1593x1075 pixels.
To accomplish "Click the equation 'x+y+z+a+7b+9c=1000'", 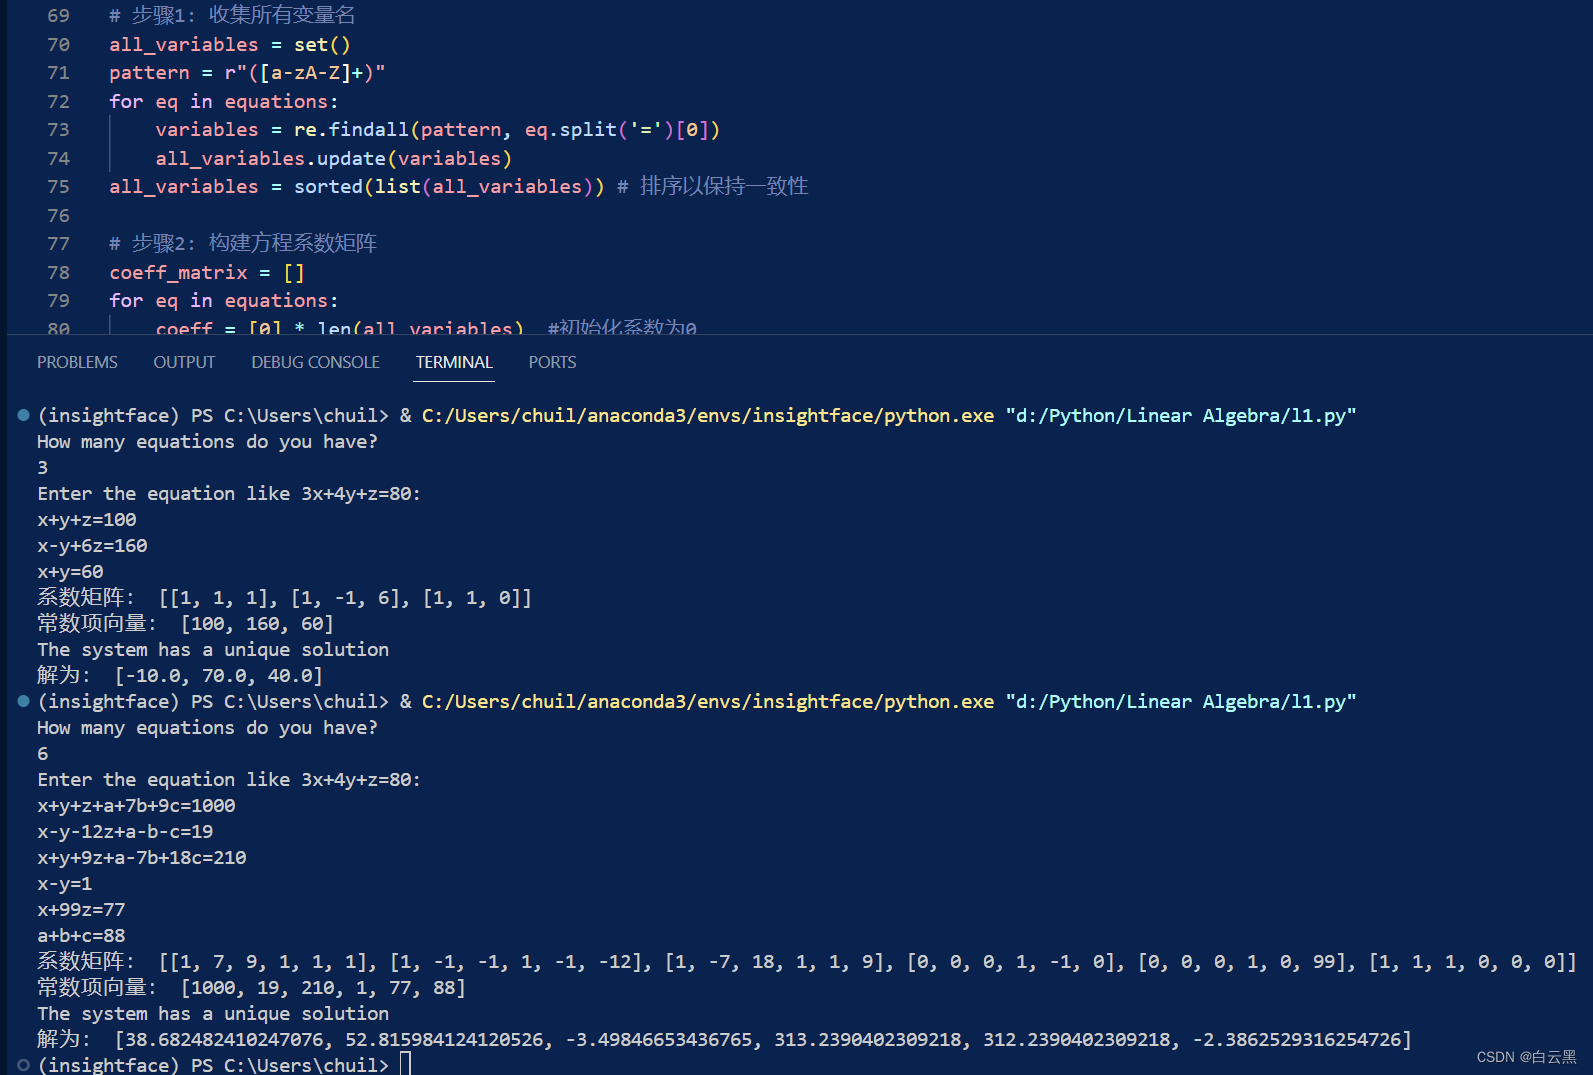I will 136,805.
